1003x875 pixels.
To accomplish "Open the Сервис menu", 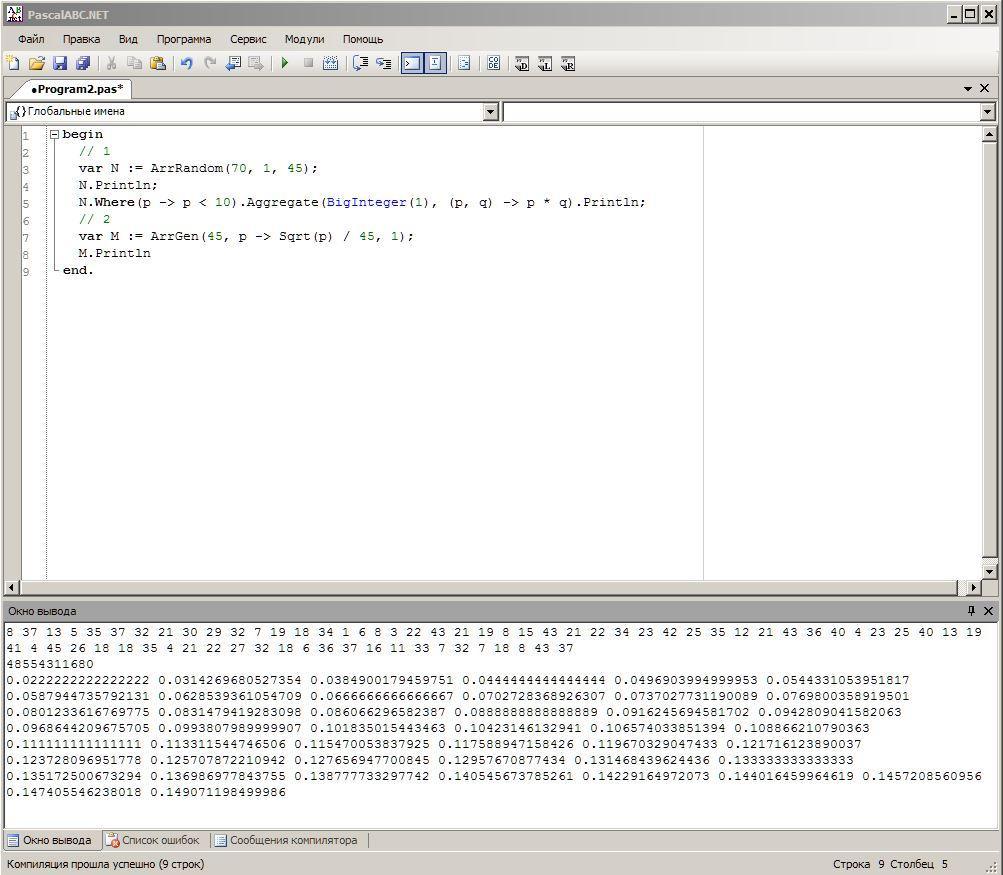I will pos(248,39).
